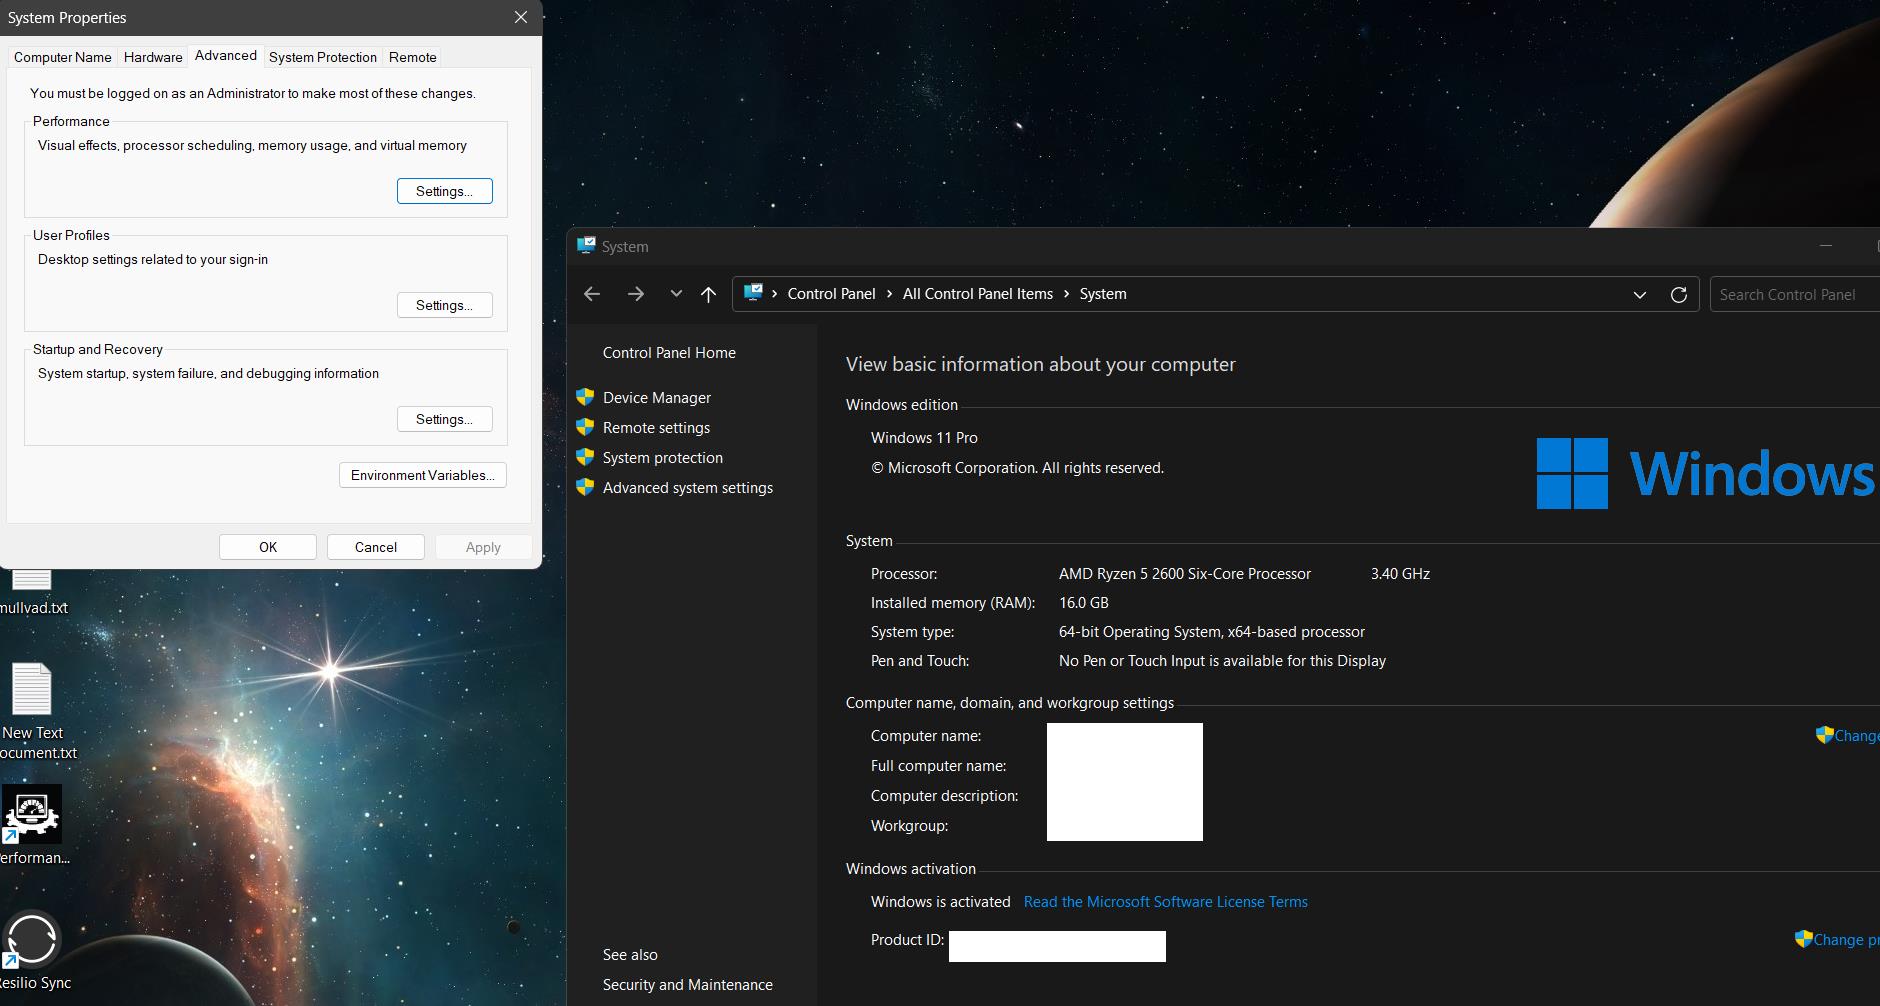Expand chevron before Control Panel breadcrumb
Screen dimensions: 1880x1006
click(x=774, y=294)
